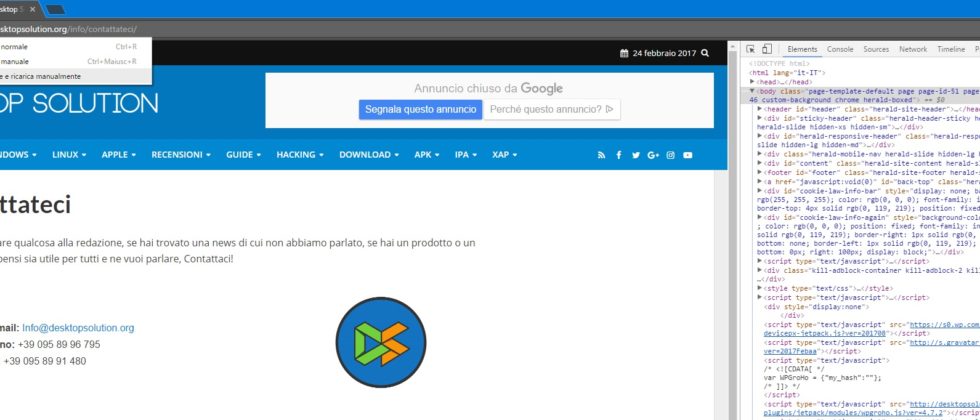Expand the cookie-law-info-bar div node
Screen dimensions: 980x420
click(x=759, y=190)
